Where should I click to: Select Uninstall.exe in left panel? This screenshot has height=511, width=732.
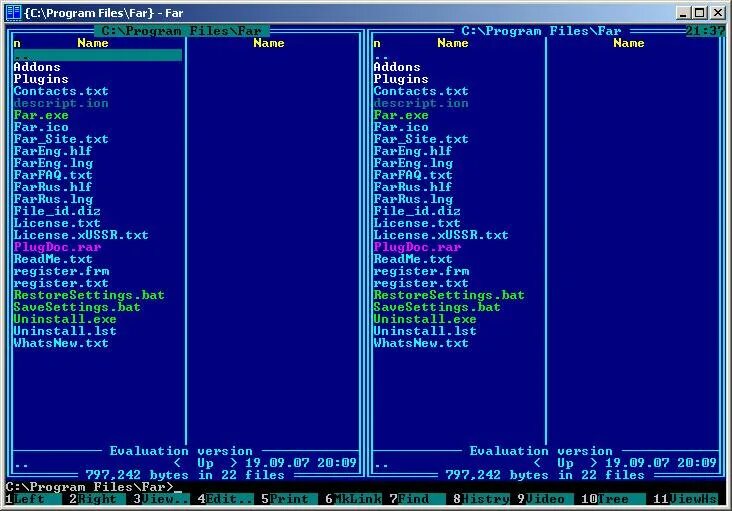(x=65, y=319)
